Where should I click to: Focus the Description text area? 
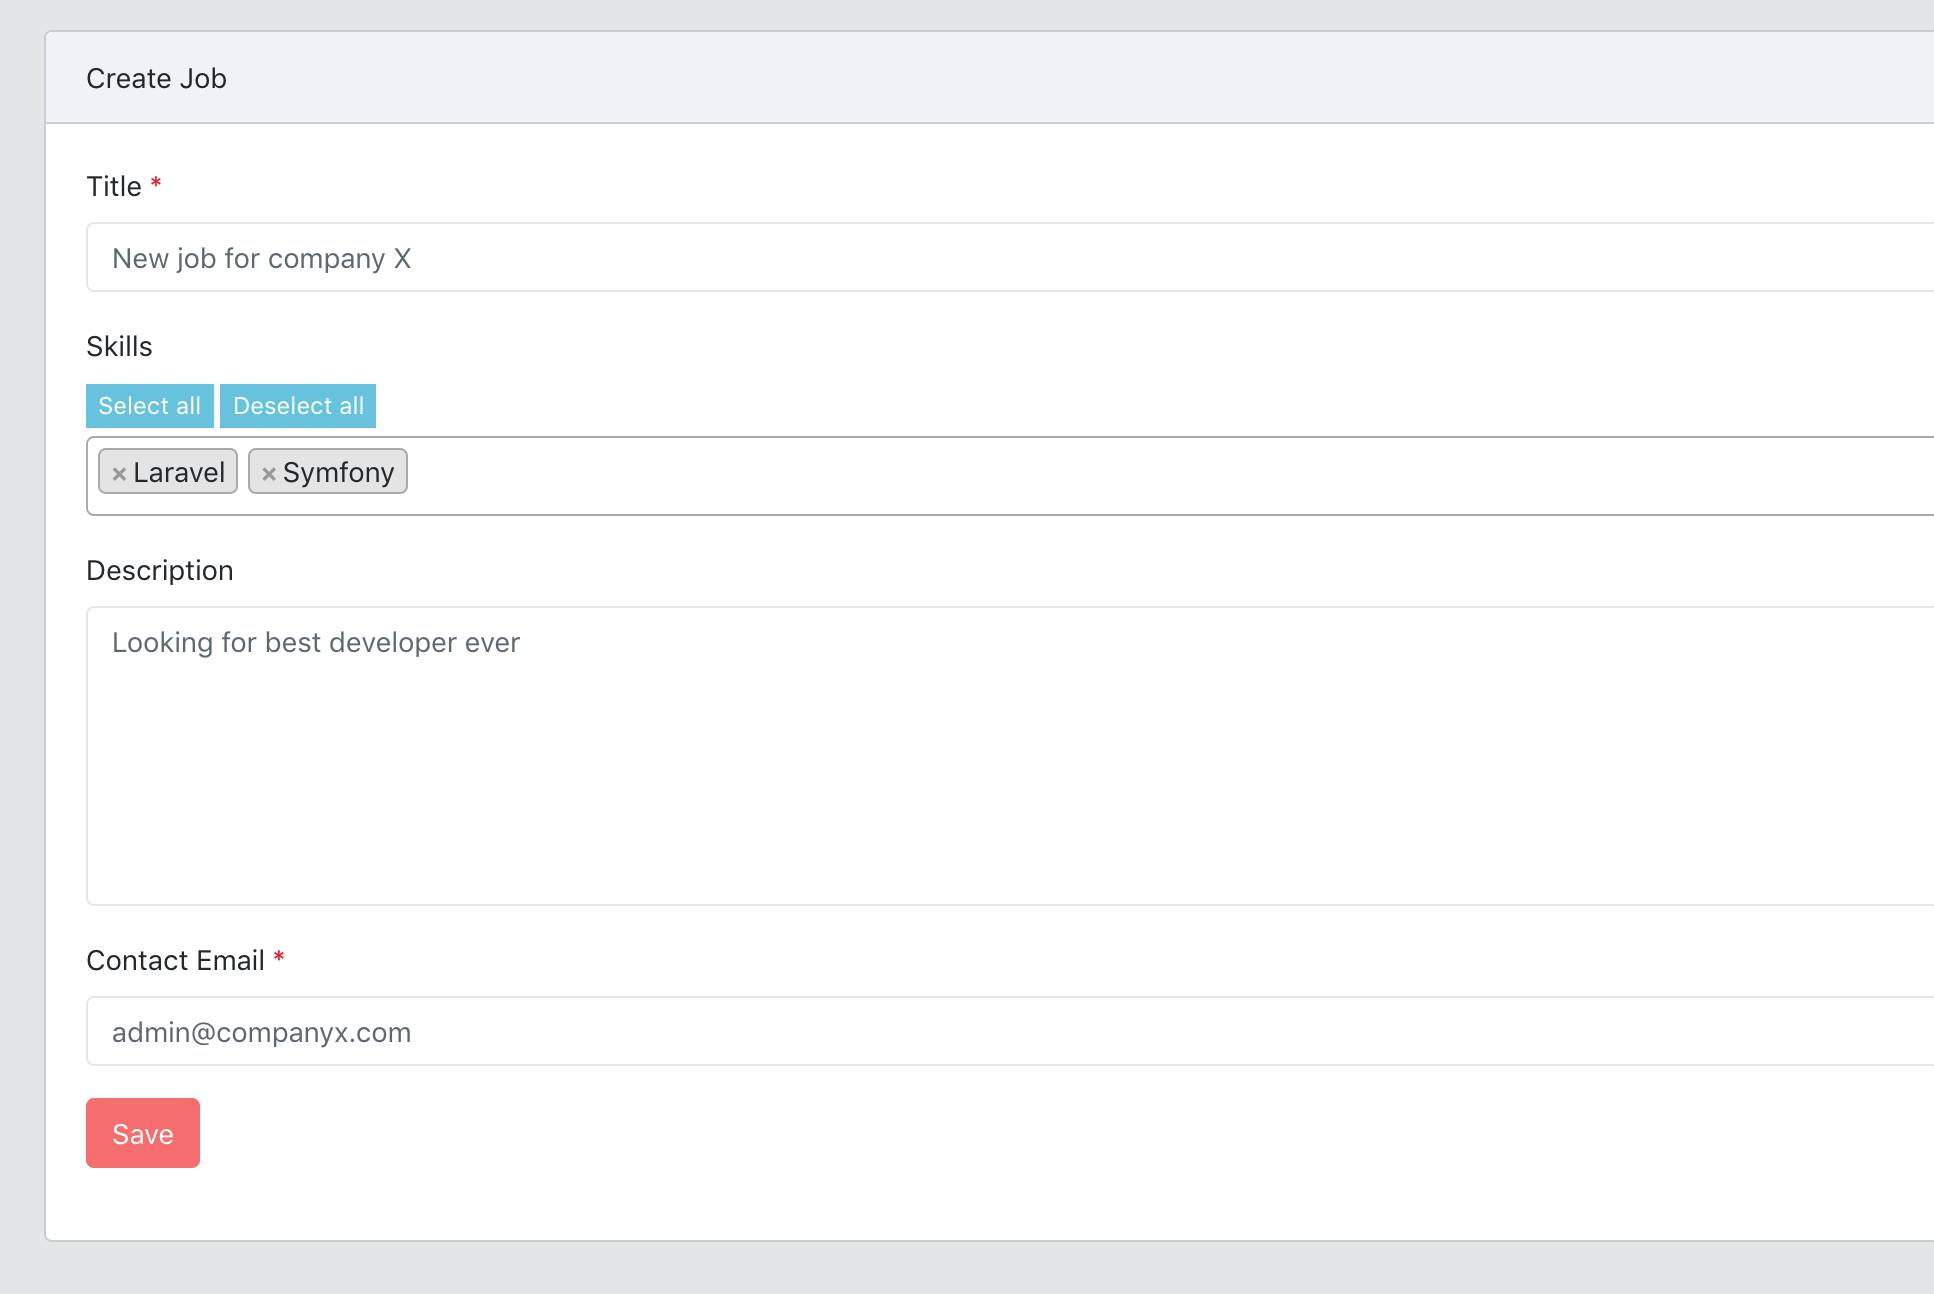[x=700, y=750]
